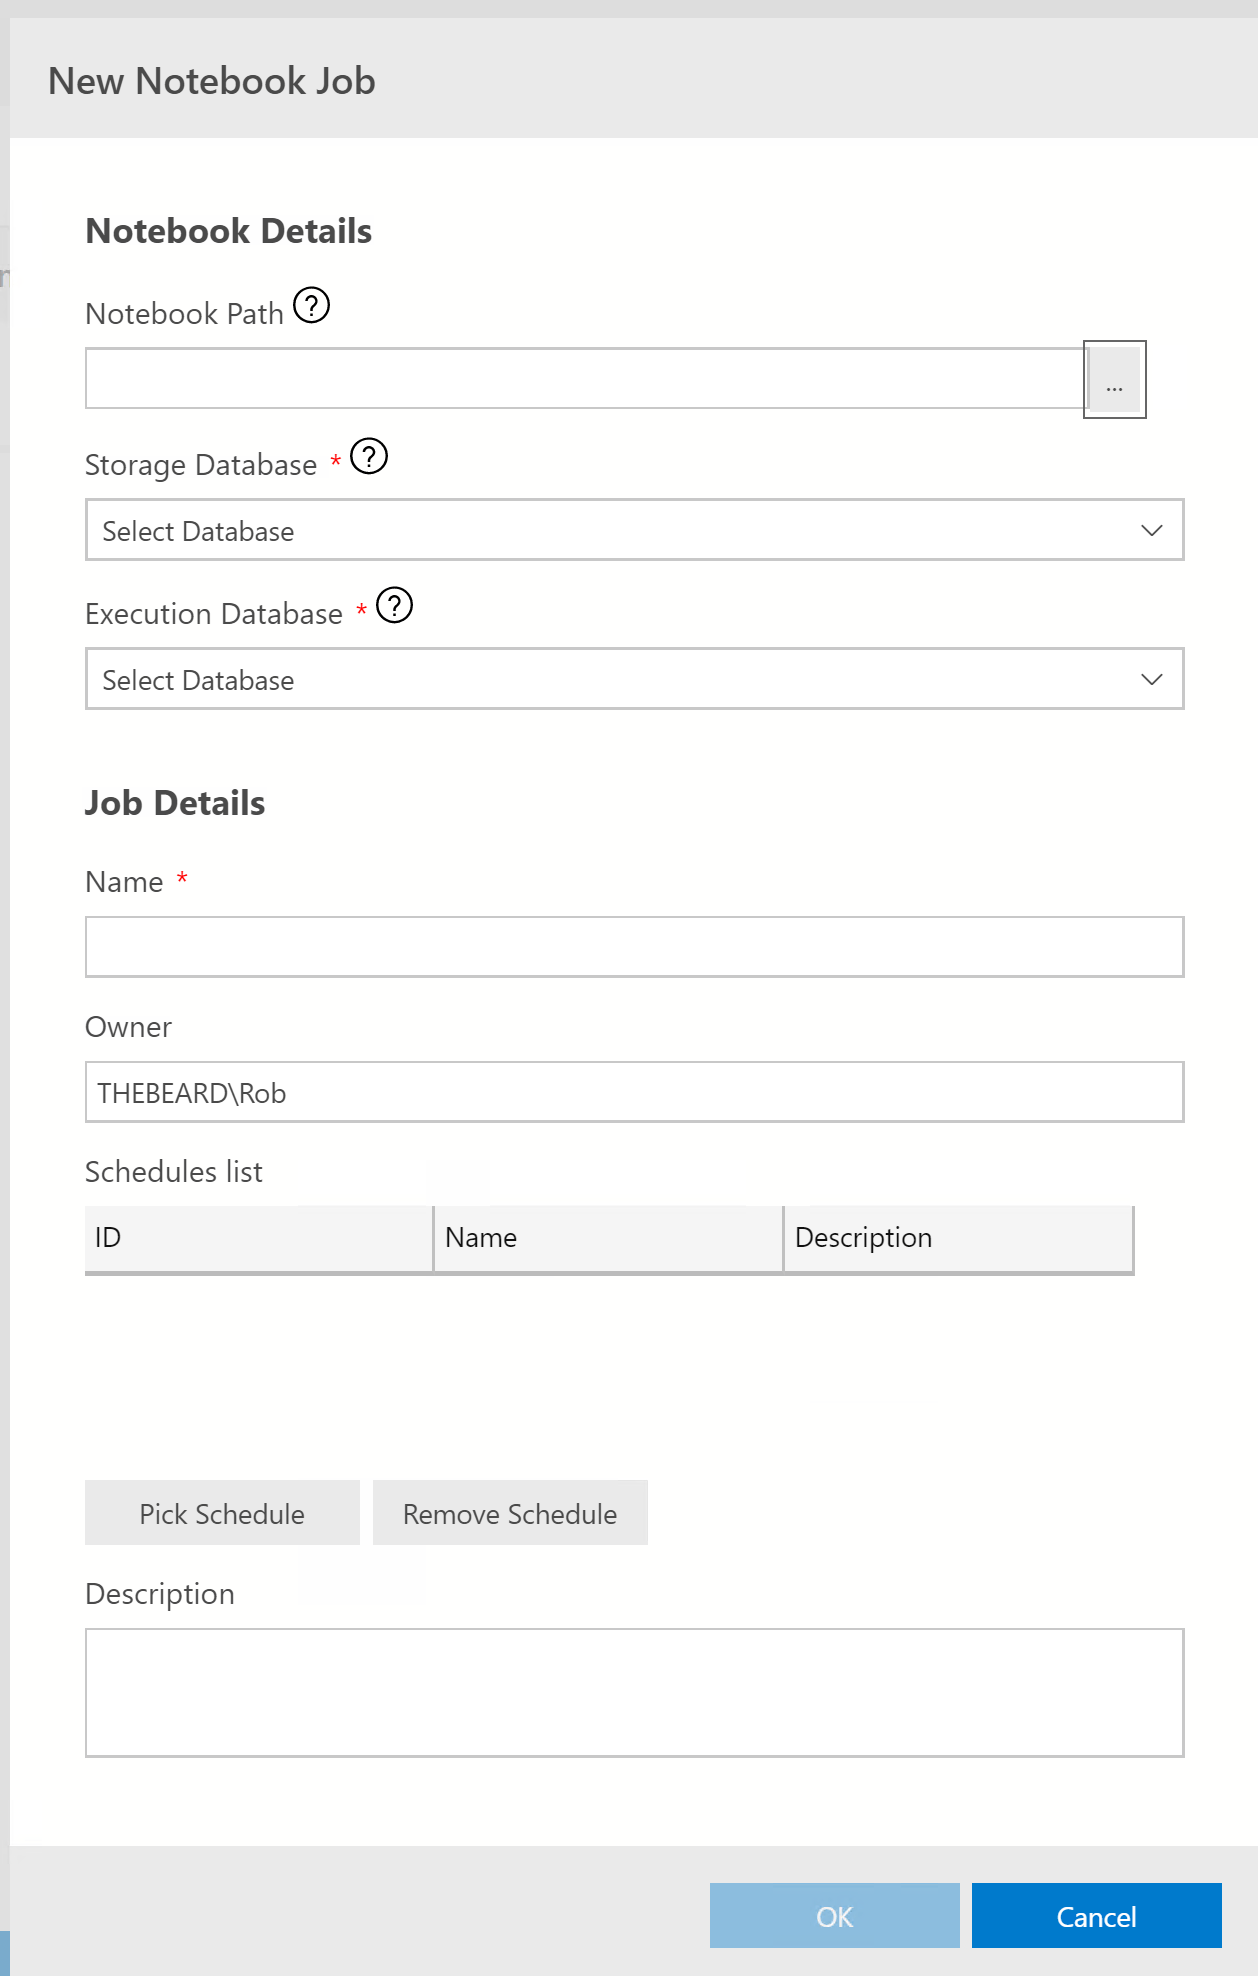Viewport: 1258px width, 1976px height.
Task: Focus the Notebook Path text field
Action: [x=585, y=379]
